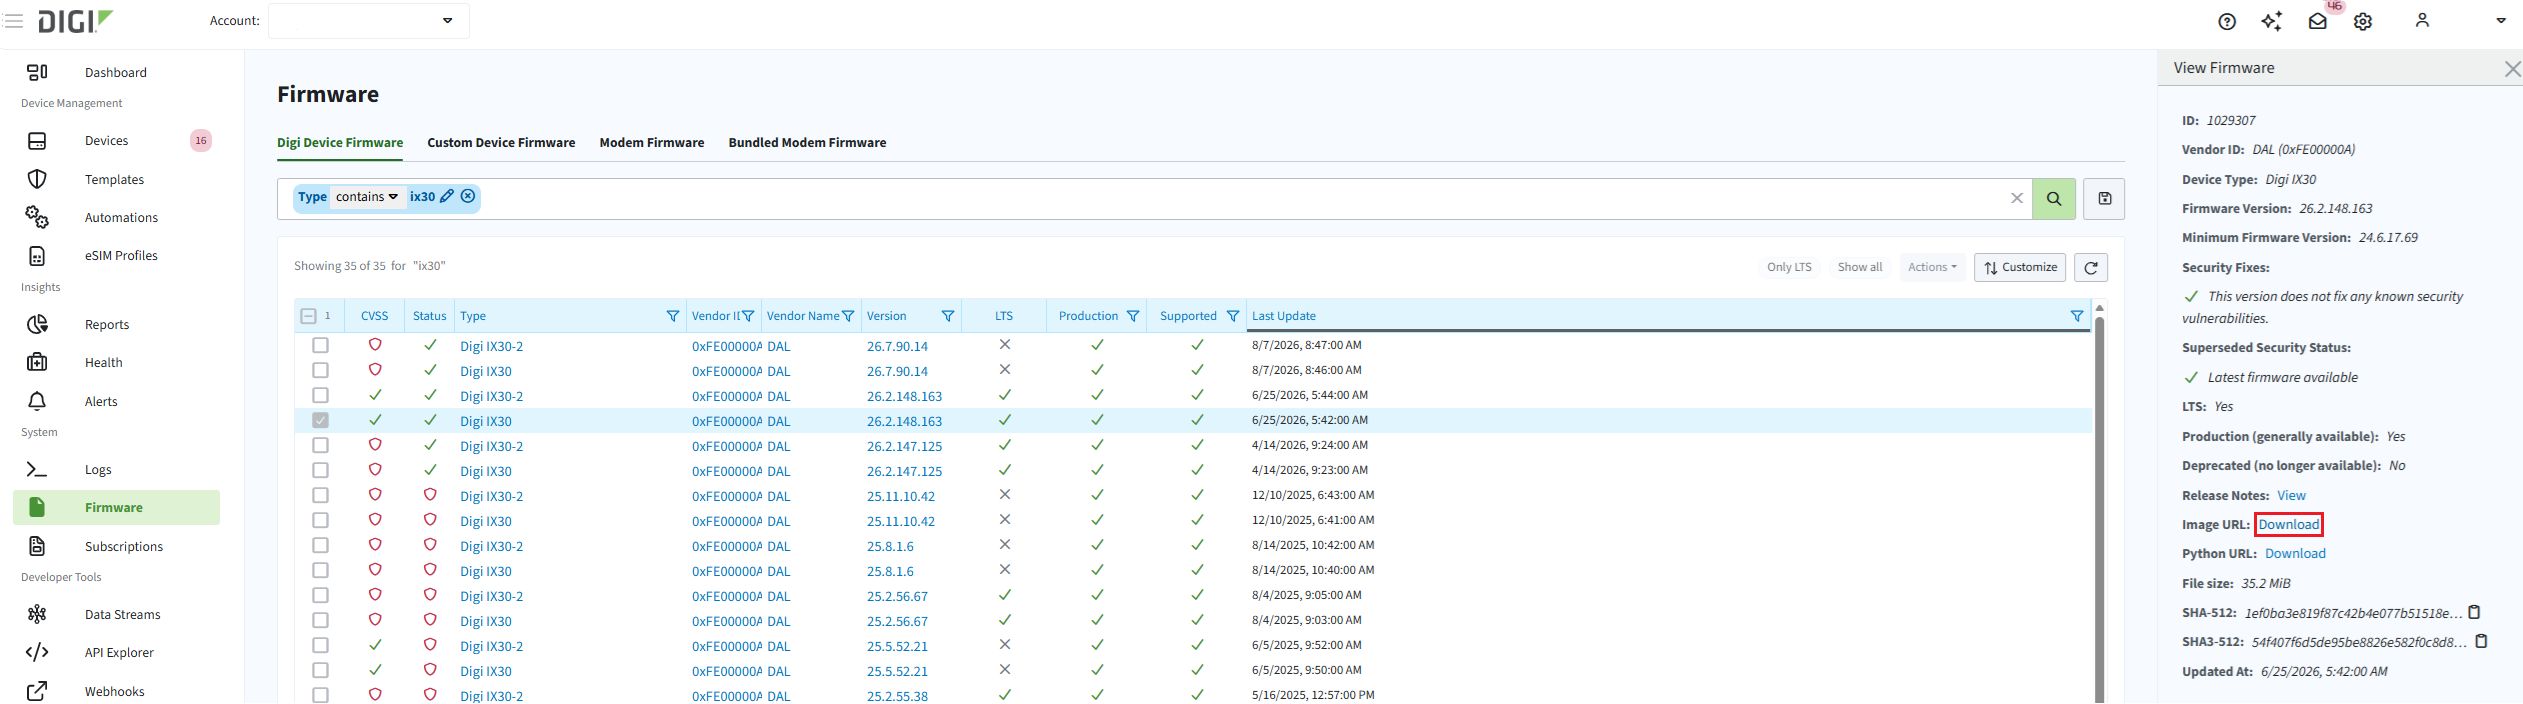Image resolution: width=2523 pixels, height=704 pixels.
Task: Edit the ix30 filter with pencil icon
Action: (447, 196)
